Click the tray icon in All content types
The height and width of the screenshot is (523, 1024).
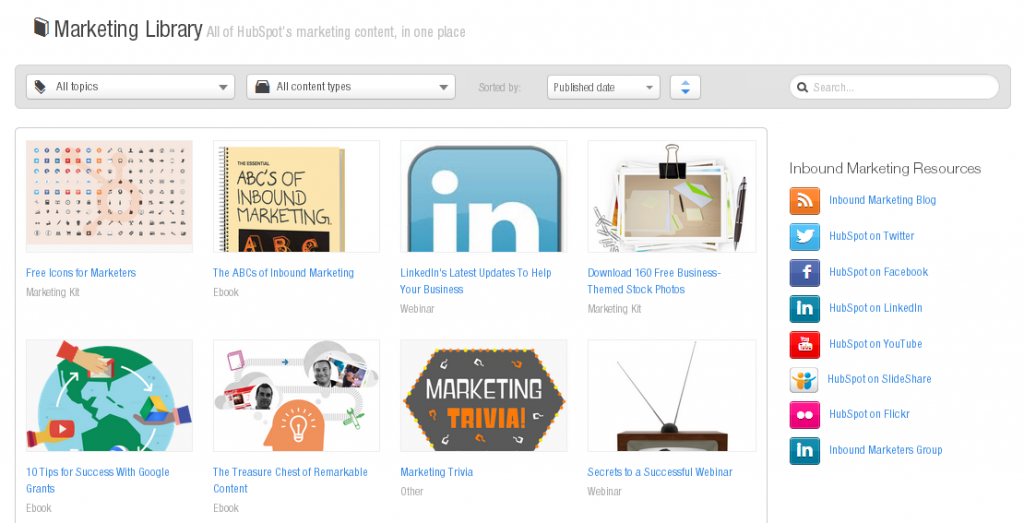[x=263, y=86]
